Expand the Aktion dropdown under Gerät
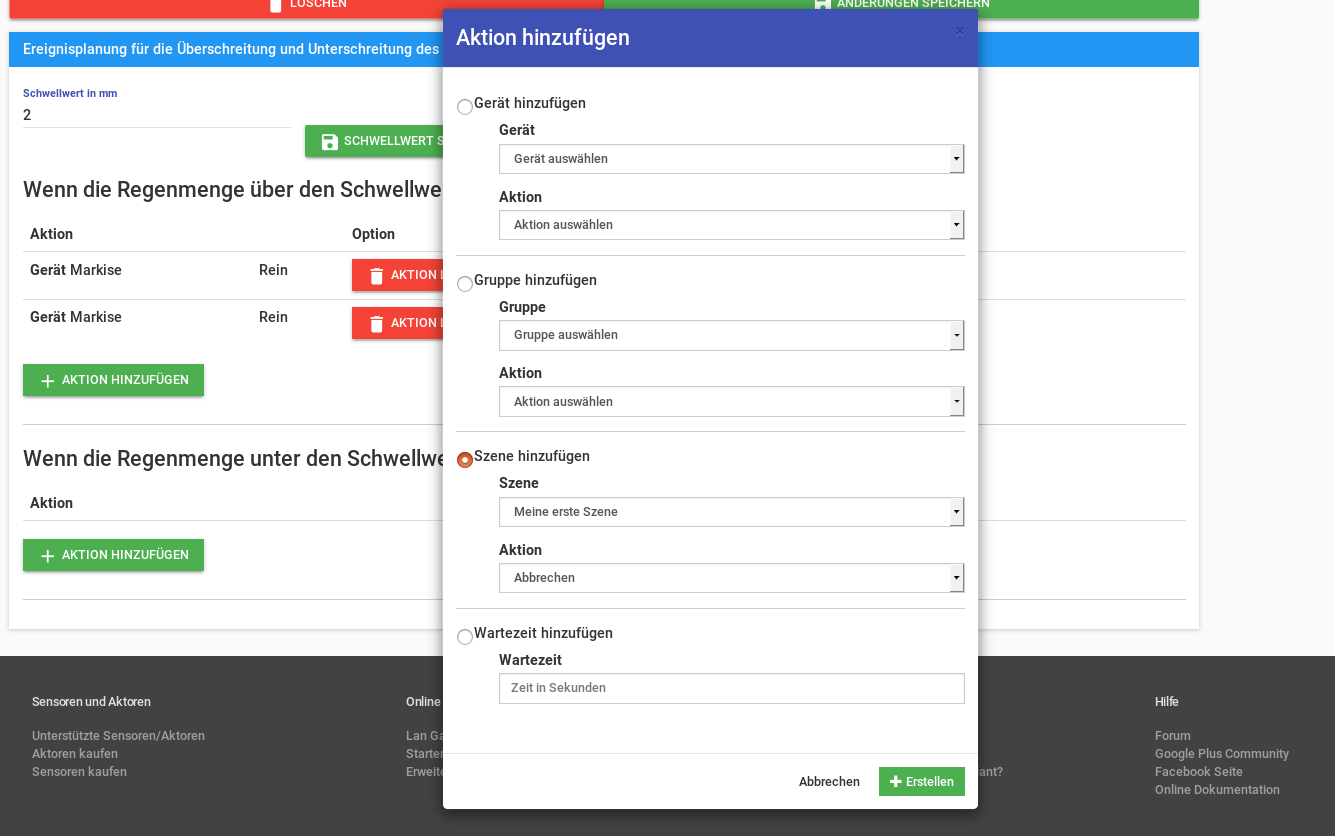The width and height of the screenshot is (1335, 836). coord(731,225)
